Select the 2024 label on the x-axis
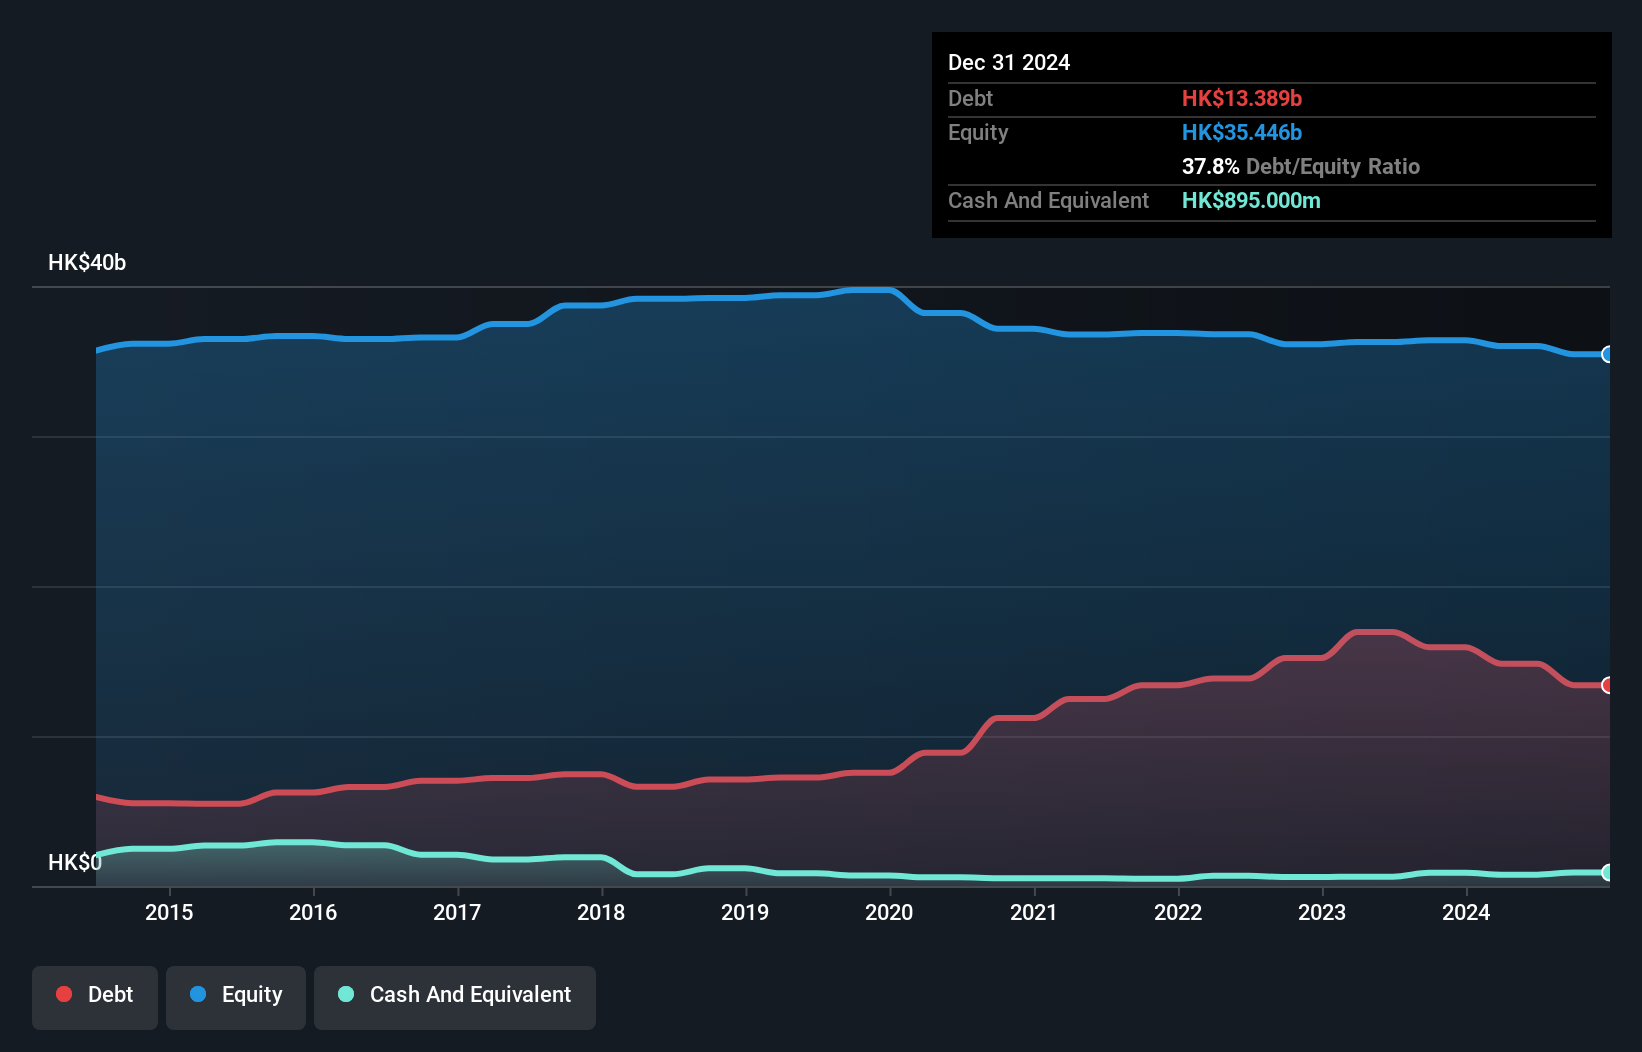 click(1466, 912)
